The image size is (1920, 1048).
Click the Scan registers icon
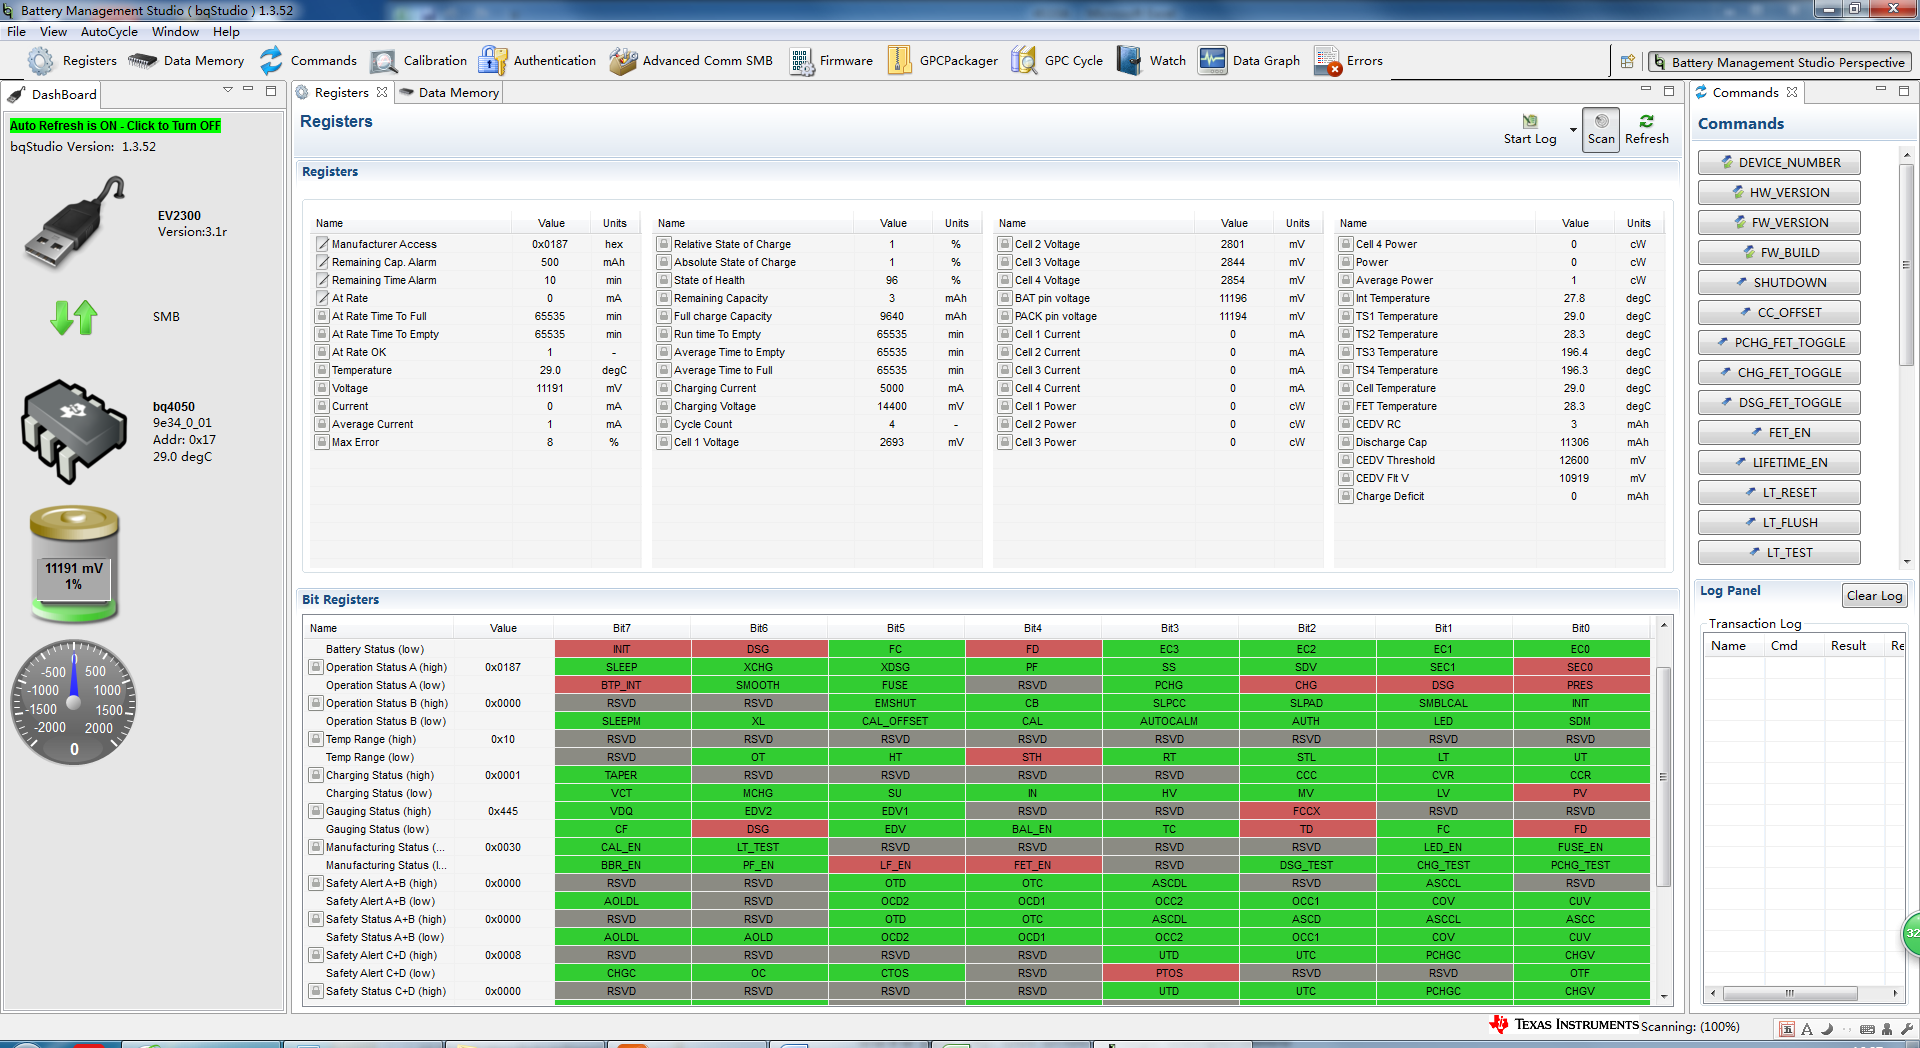1601,130
